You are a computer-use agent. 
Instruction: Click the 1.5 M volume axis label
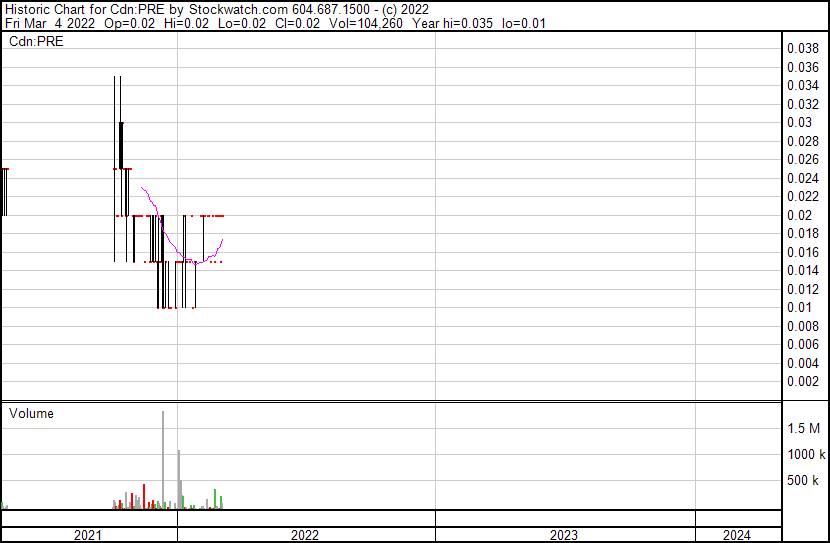point(803,428)
